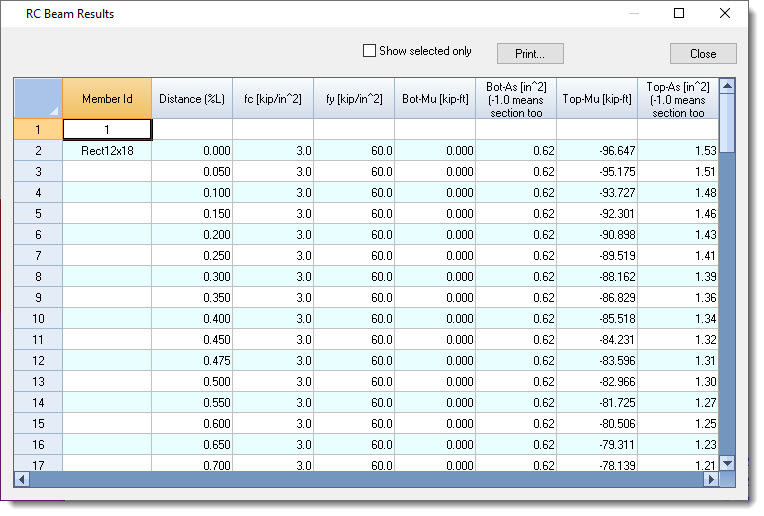The image size is (764, 516).
Task: Click the horizontal scrollbar right arrow
Action: point(711,480)
